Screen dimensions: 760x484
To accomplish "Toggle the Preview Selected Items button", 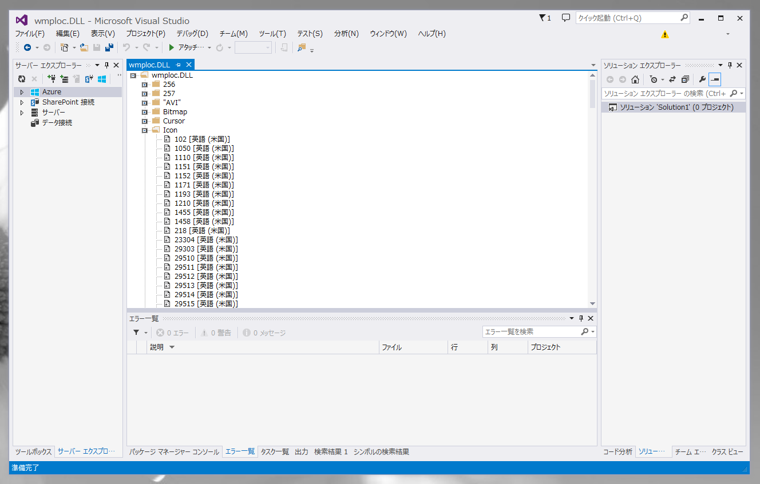I will point(715,79).
